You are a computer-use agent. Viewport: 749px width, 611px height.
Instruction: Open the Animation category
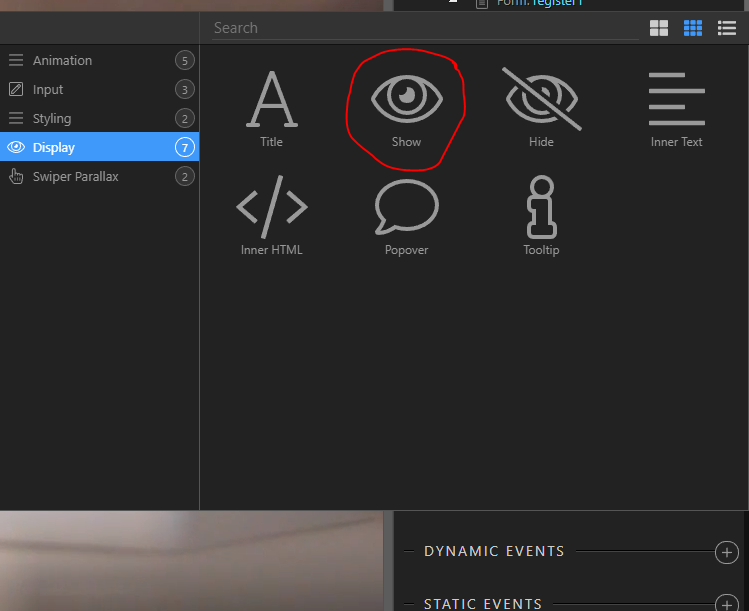tap(99, 61)
